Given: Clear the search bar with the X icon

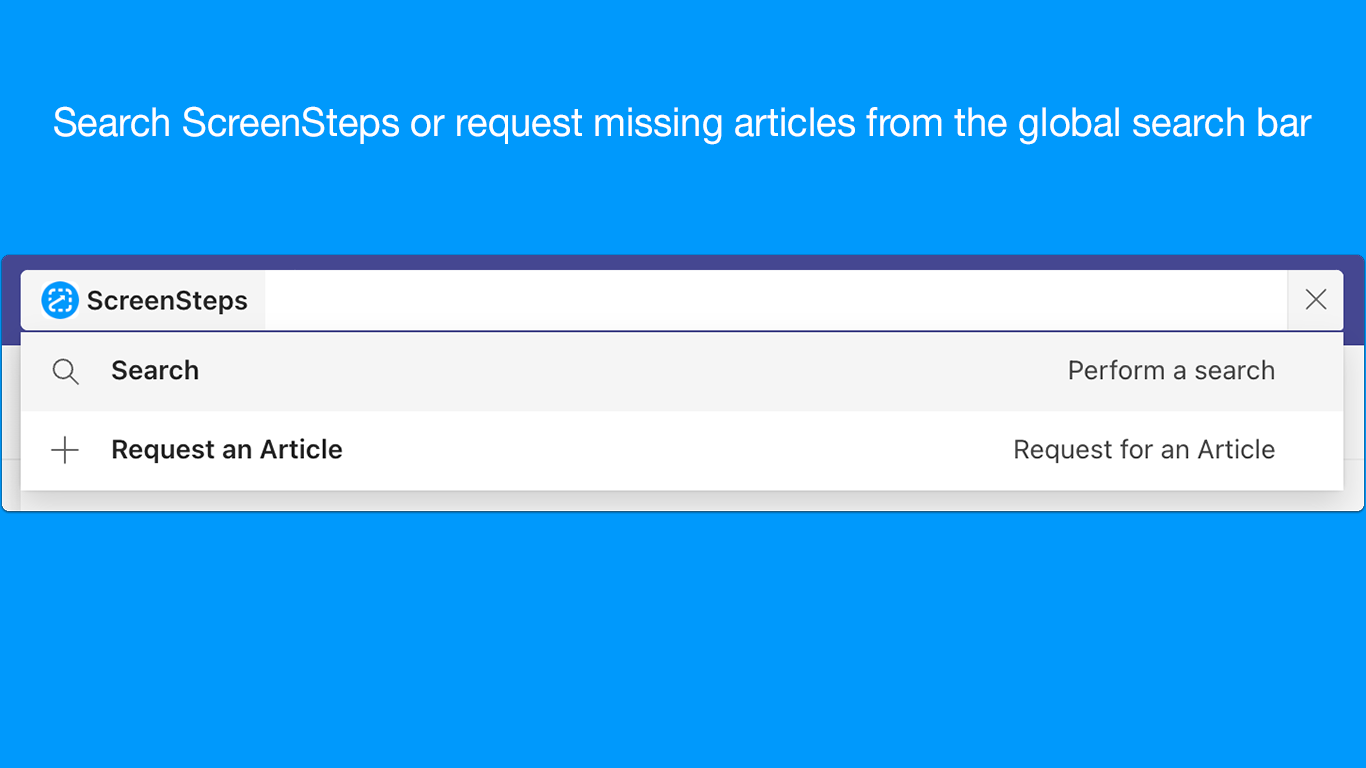Looking at the screenshot, I should pos(1315,300).
